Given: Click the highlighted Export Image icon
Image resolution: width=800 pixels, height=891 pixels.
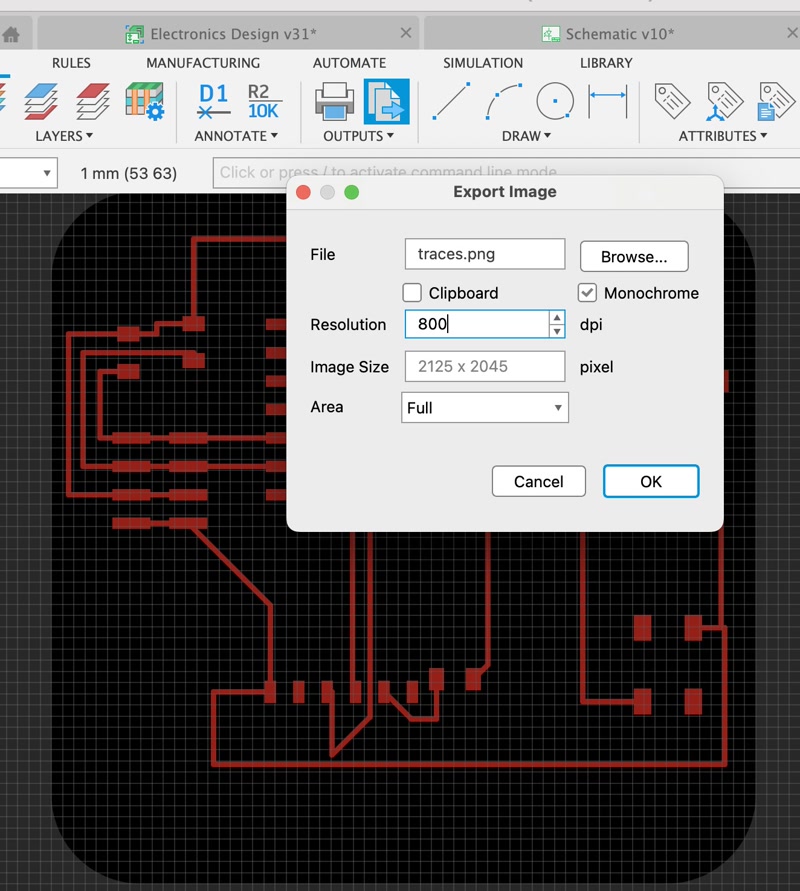Looking at the screenshot, I should coord(386,101).
